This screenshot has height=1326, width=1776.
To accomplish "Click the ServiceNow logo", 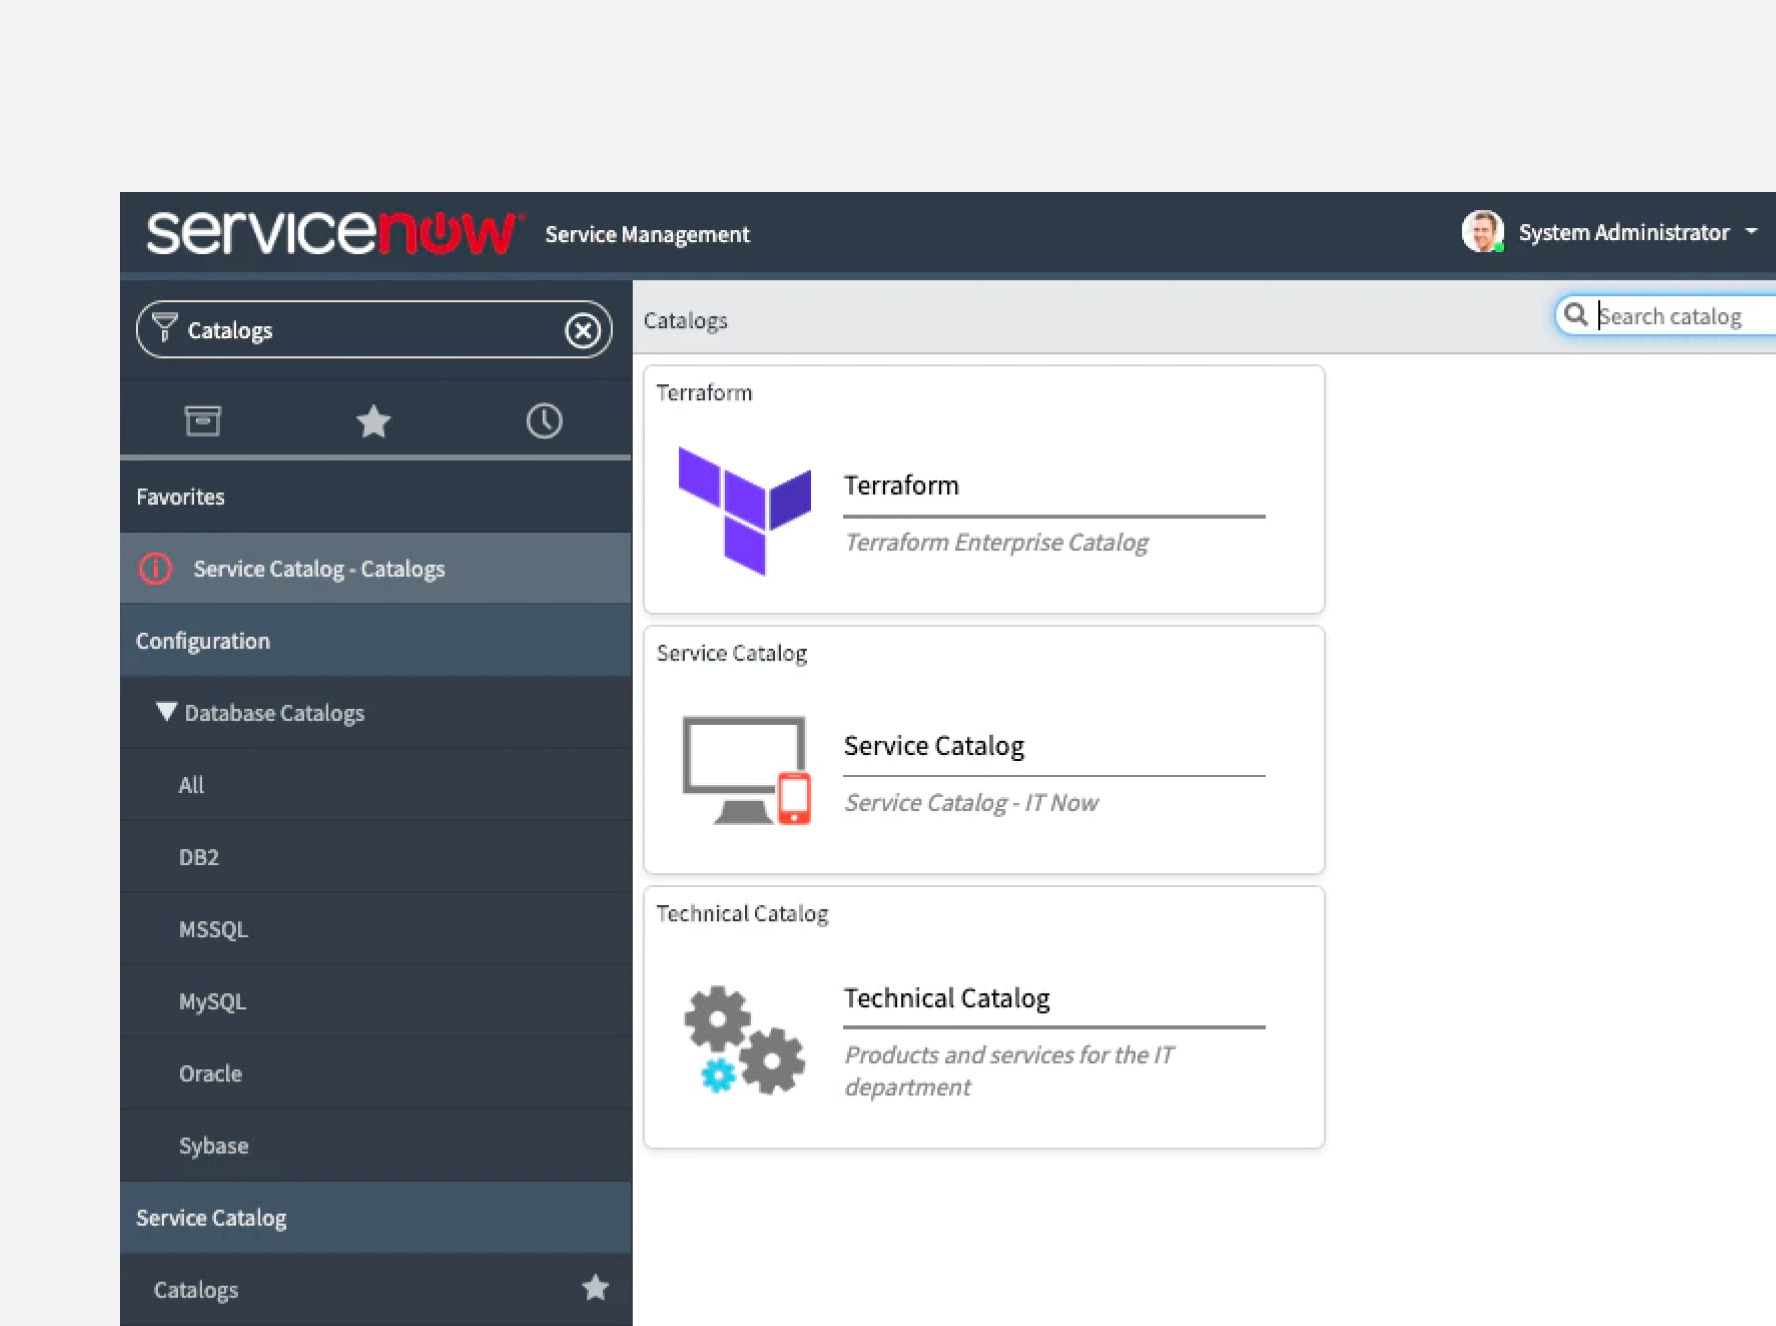I will pos(332,232).
